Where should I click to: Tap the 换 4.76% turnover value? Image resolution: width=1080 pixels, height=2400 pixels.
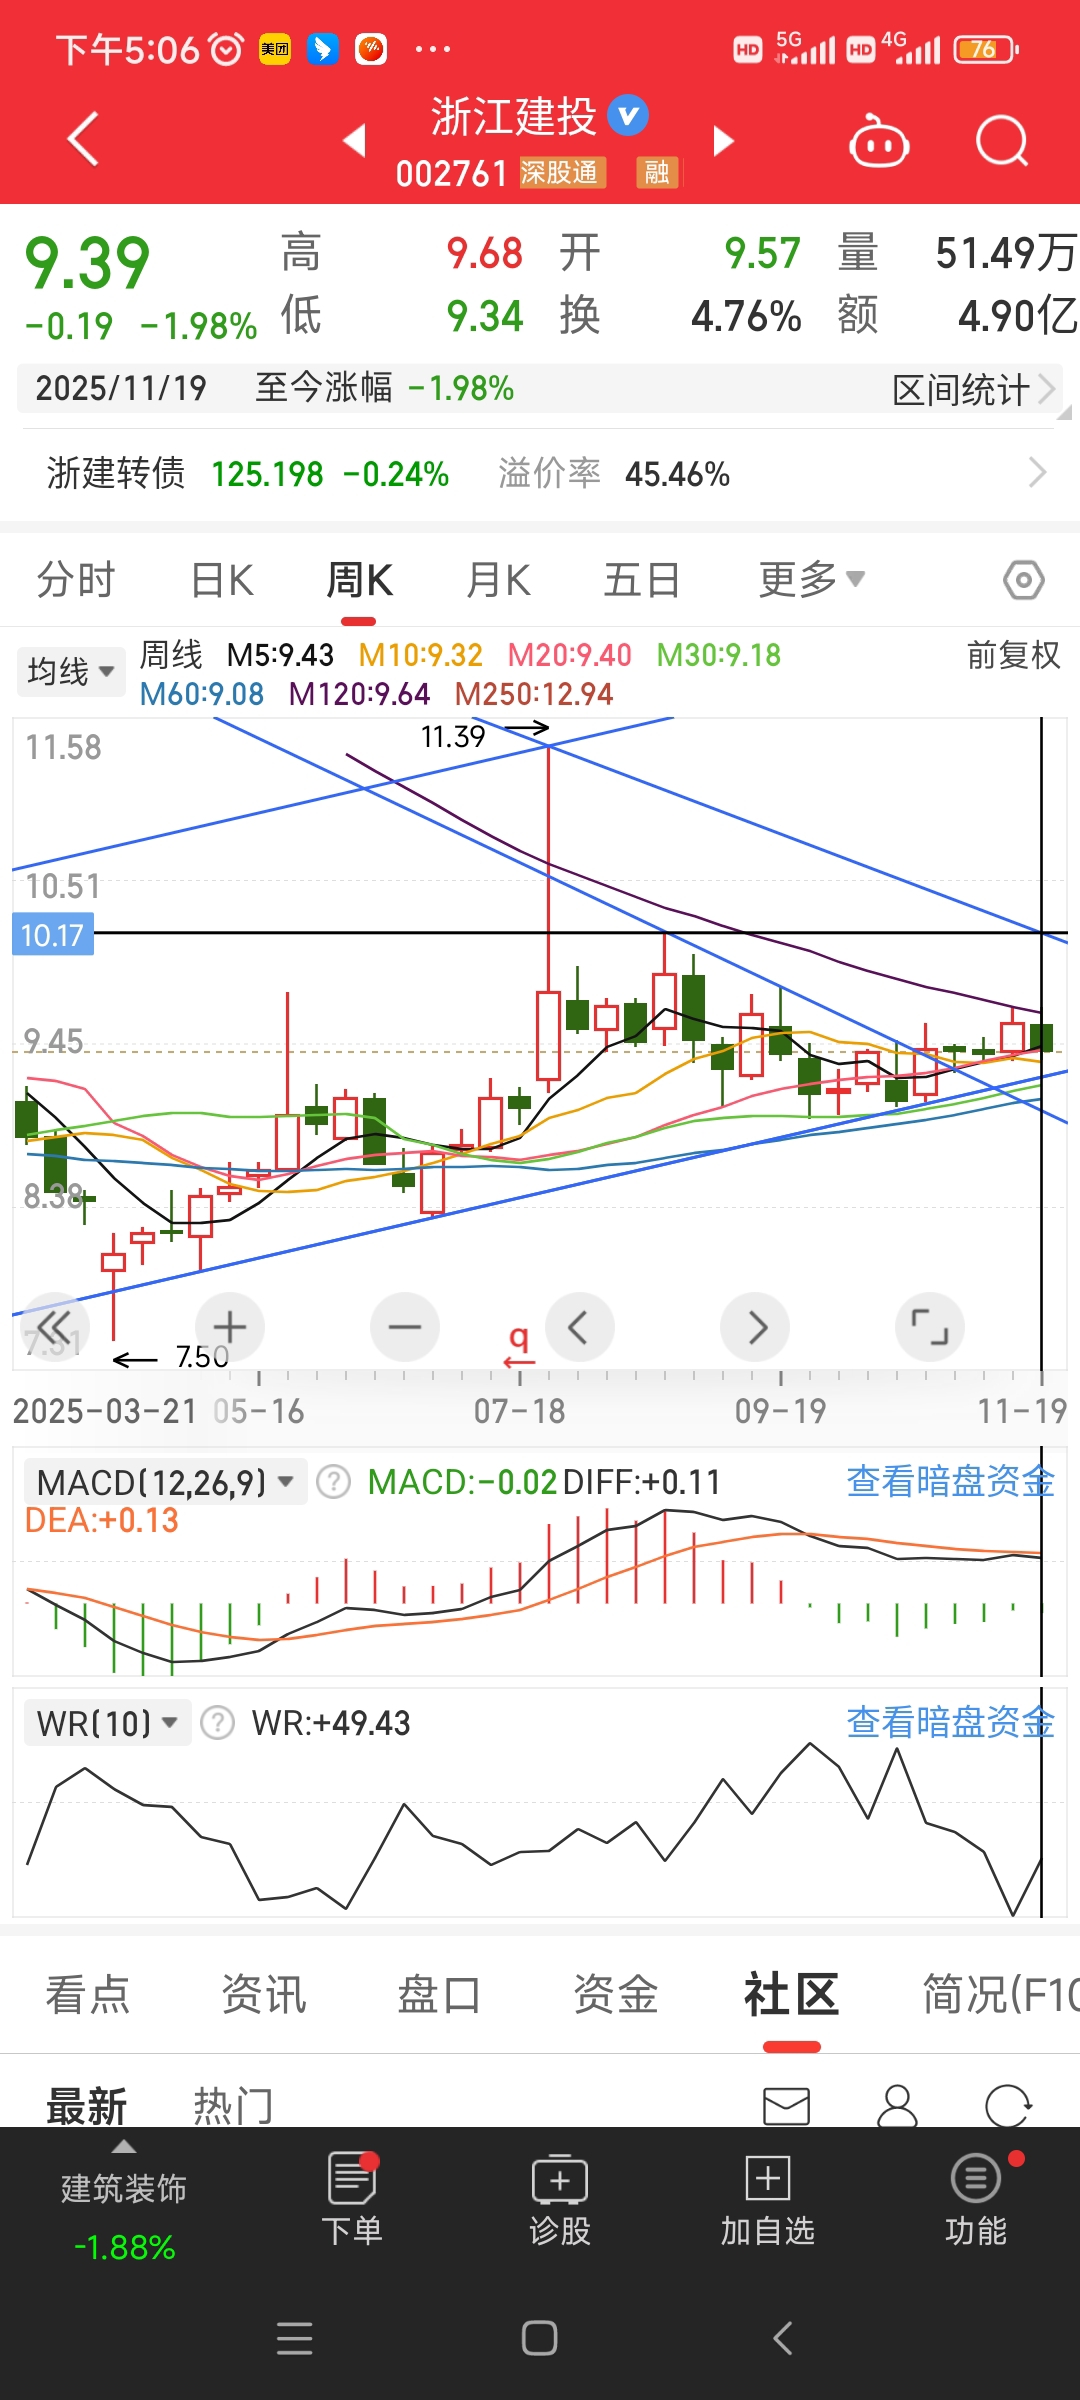pyautogui.click(x=746, y=317)
